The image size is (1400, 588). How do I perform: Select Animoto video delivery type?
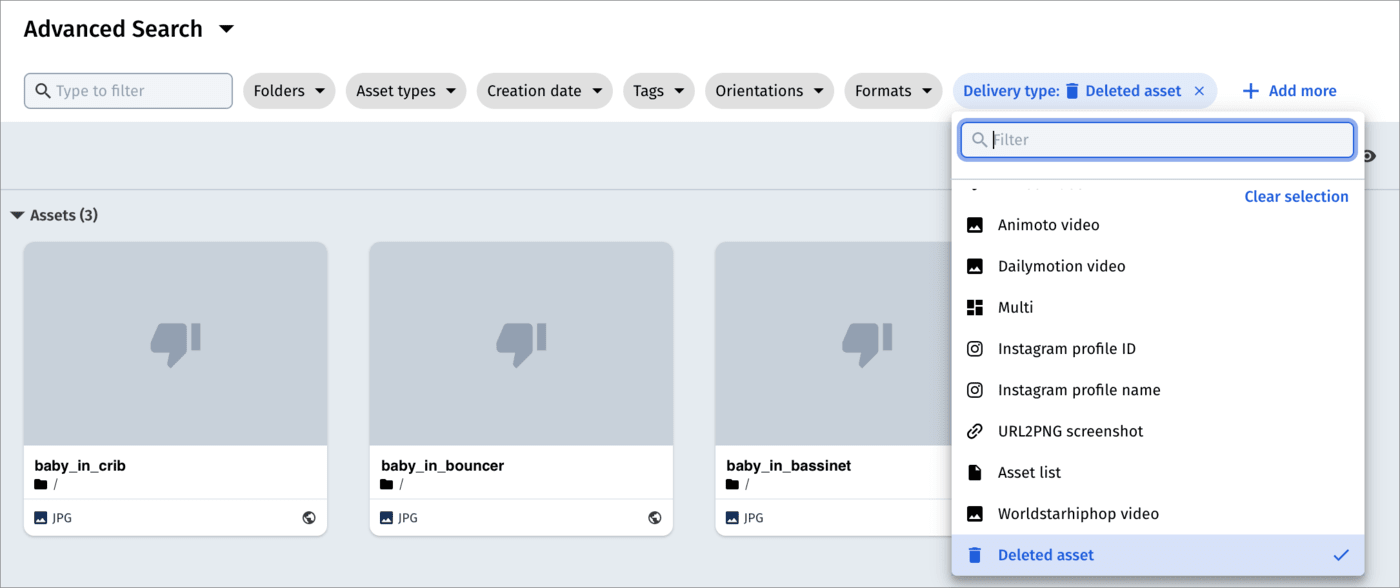[x=1158, y=225]
